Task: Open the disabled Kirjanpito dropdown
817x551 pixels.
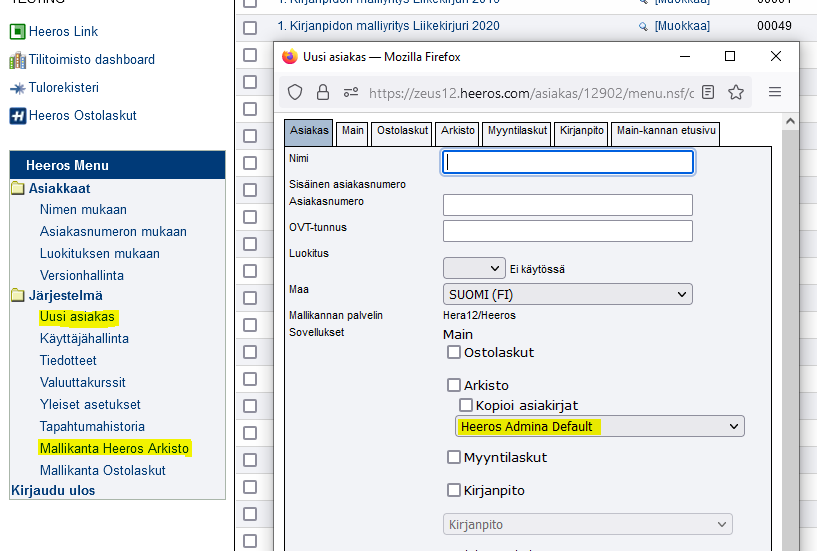Action: pos(588,524)
